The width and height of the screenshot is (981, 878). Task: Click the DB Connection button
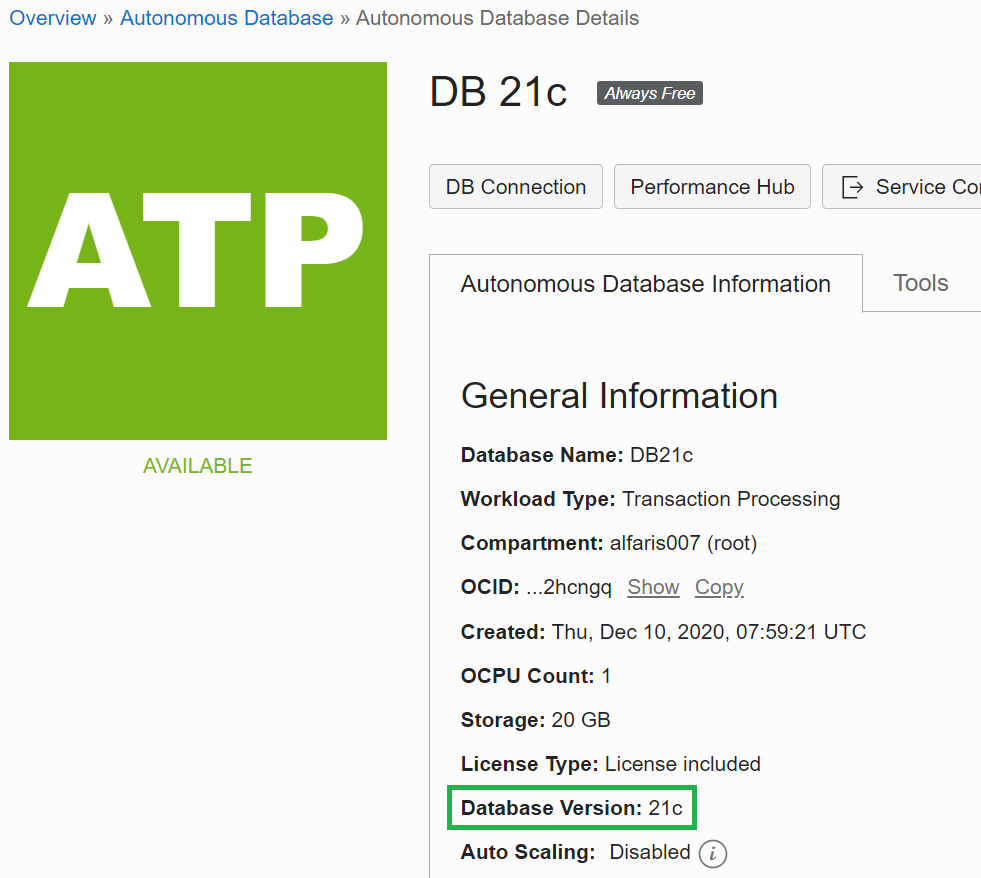[x=516, y=186]
